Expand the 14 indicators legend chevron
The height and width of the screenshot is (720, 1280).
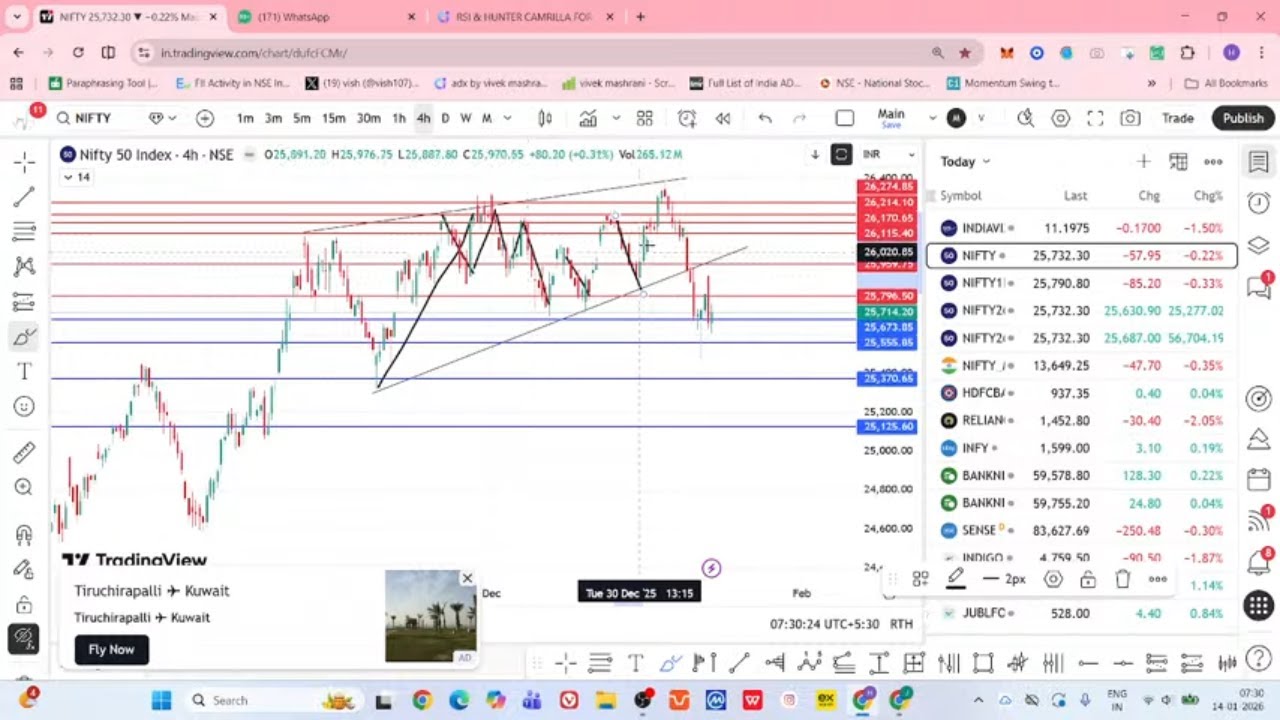coord(76,177)
